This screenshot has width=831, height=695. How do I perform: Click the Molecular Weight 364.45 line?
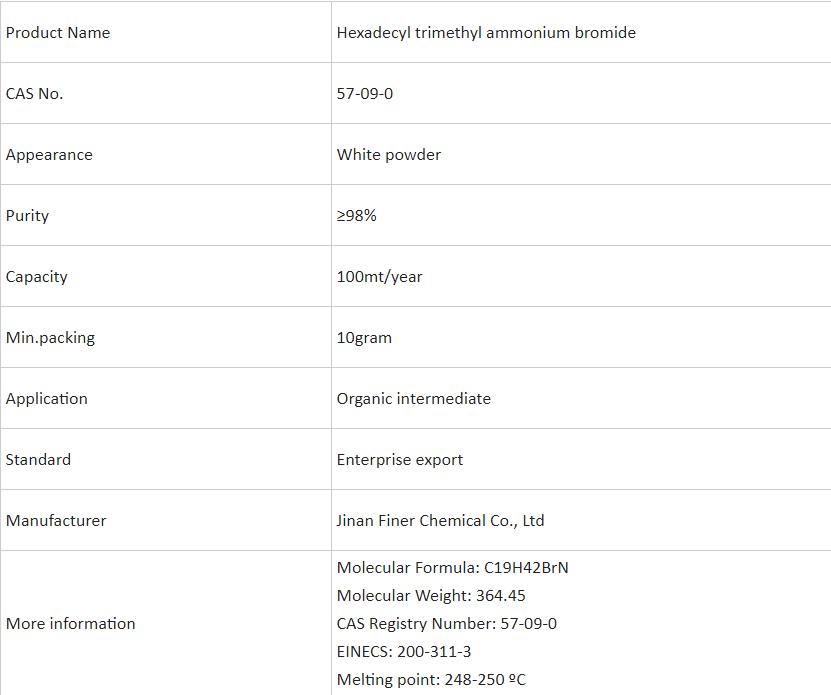[x=431, y=595]
